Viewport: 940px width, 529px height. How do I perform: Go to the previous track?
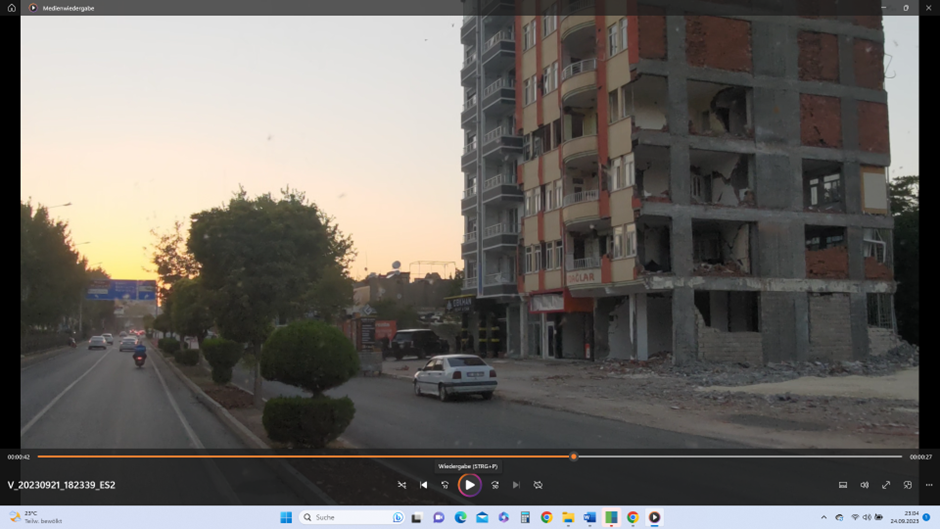(x=424, y=485)
